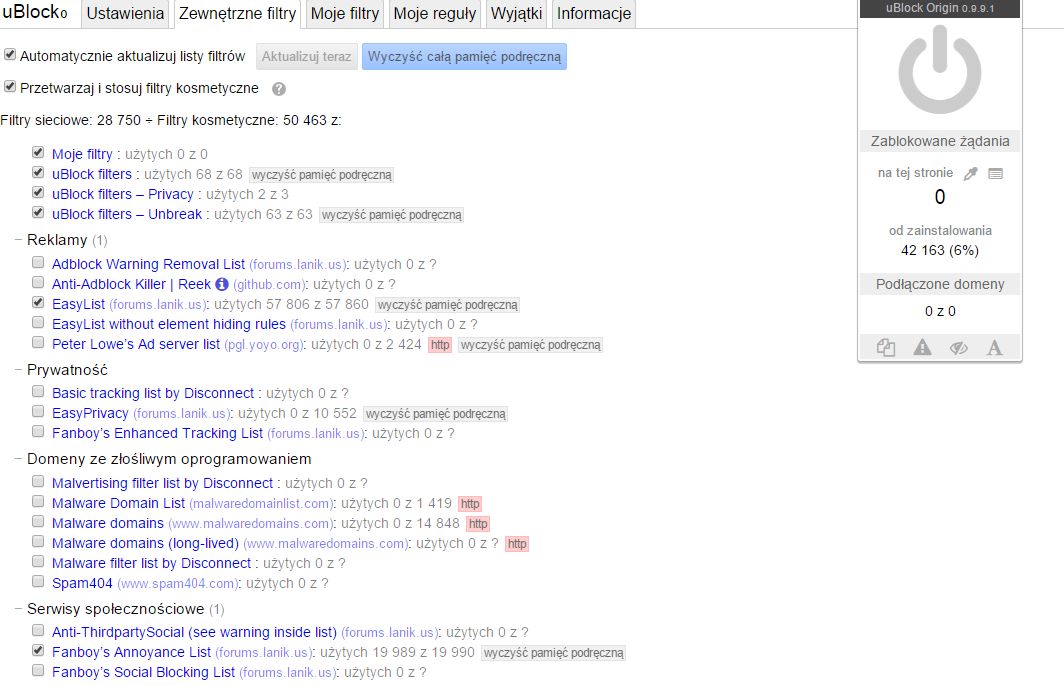Clear cache for EasyPrivacy list
Screen dimensions: 1064x686
coord(435,414)
